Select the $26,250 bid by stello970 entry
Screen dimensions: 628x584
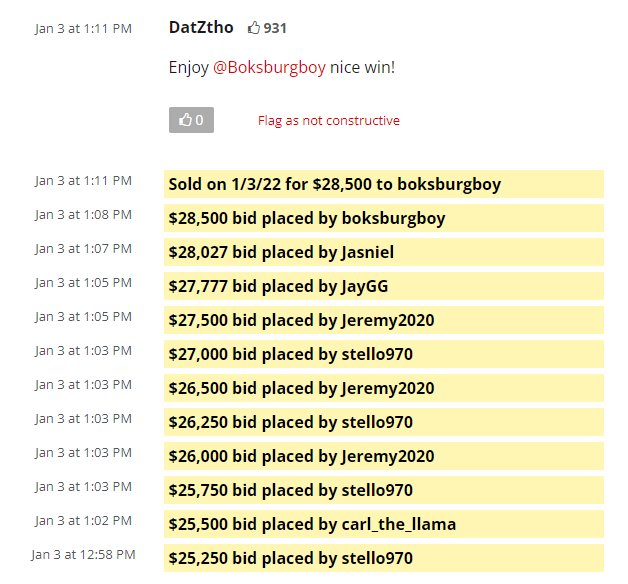[x=384, y=422]
